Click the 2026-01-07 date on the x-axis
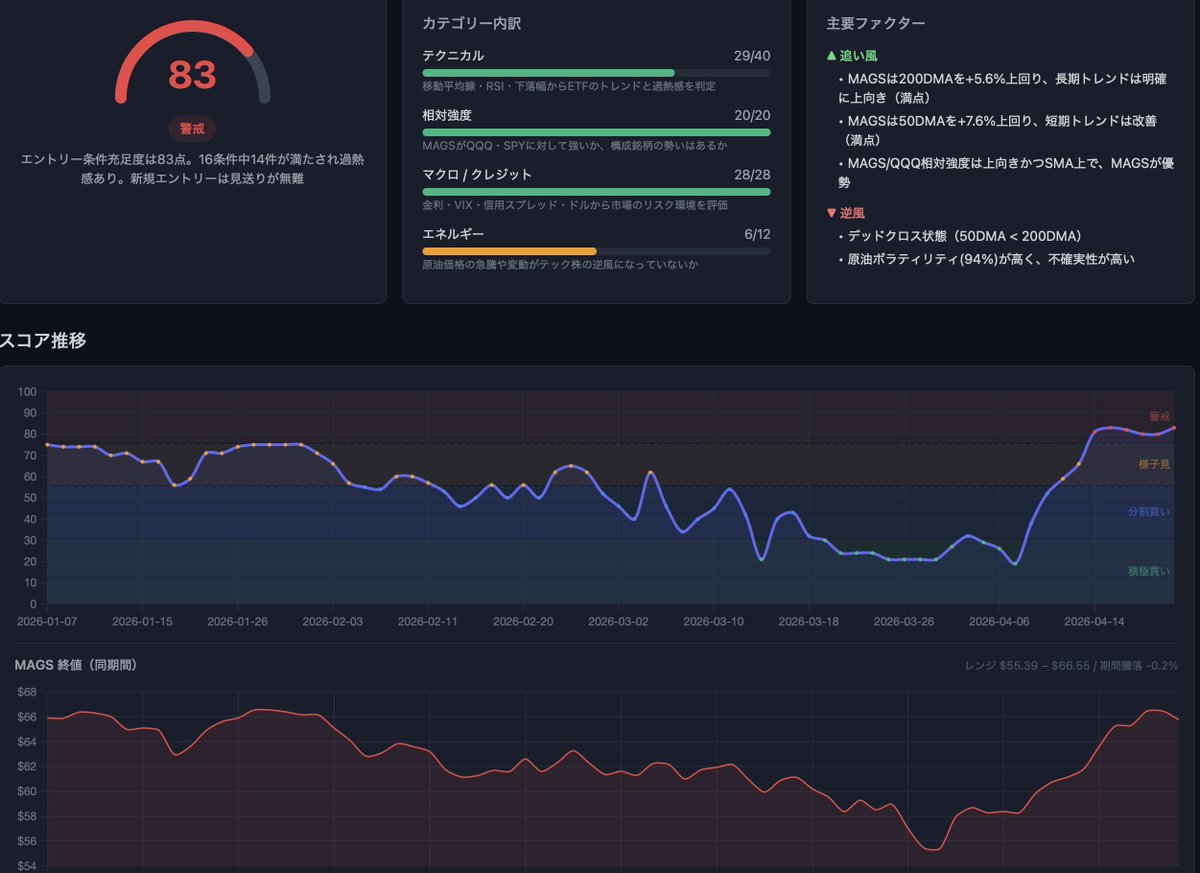This screenshot has width=1200, height=873. 47,621
